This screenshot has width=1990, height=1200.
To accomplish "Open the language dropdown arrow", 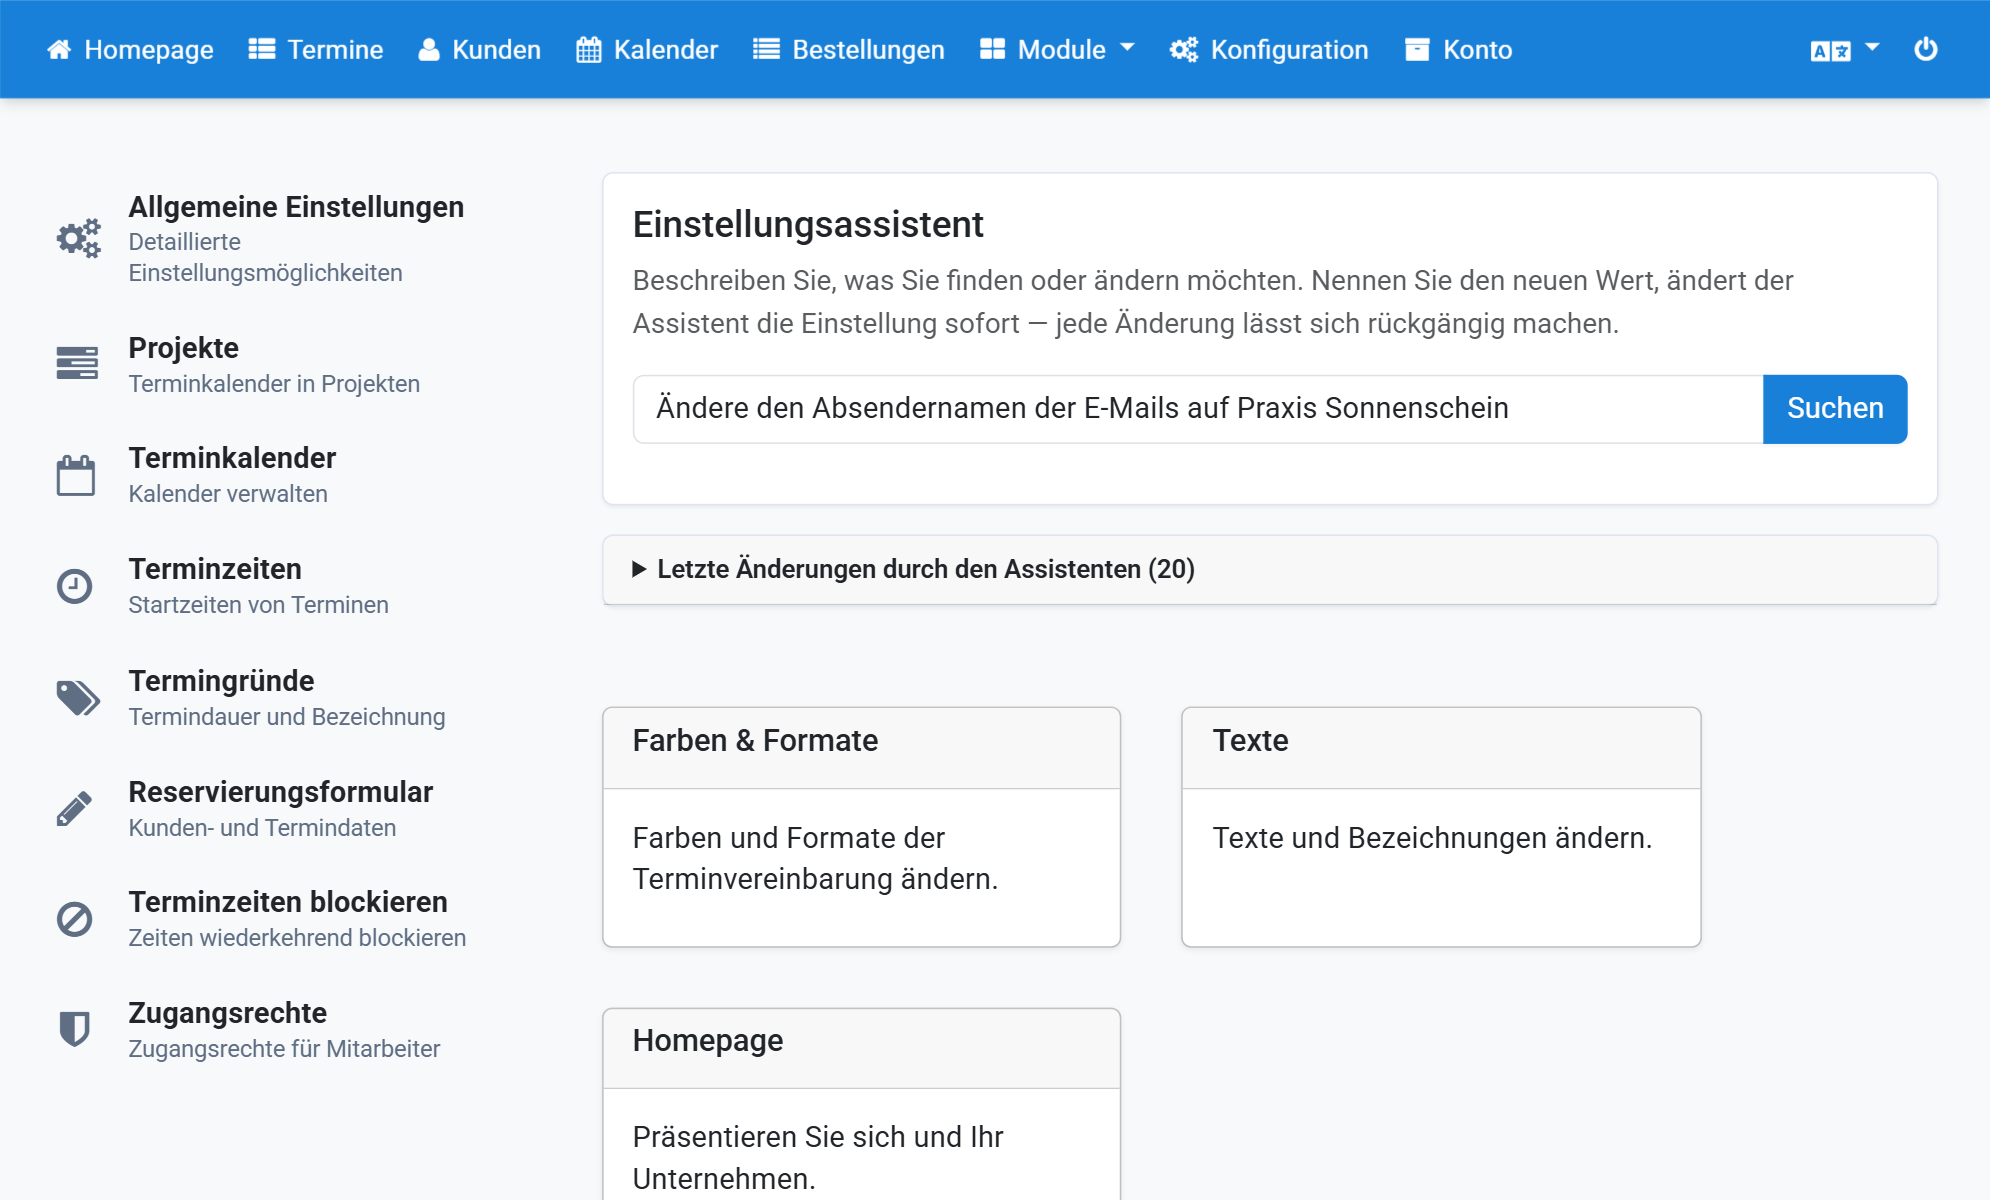I will pyautogui.click(x=1873, y=48).
